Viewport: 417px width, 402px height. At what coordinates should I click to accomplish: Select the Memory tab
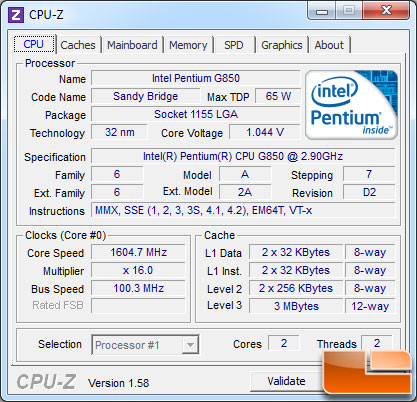(x=188, y=45)
